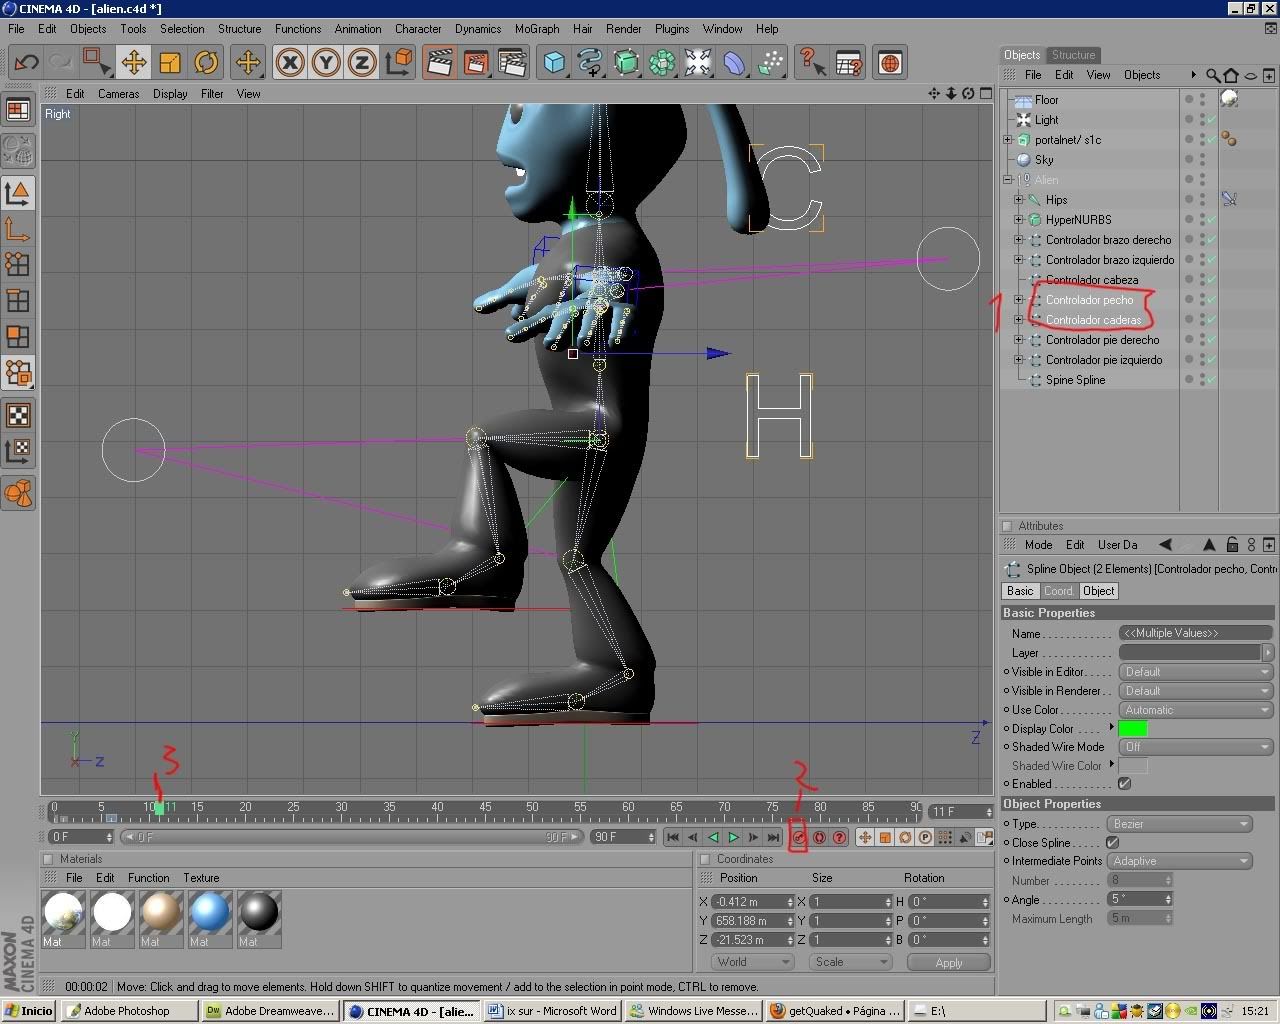This screenshot has height=1024, width=1280.
Task: Open the MoGraph menu
Action: tap(537, 29)
